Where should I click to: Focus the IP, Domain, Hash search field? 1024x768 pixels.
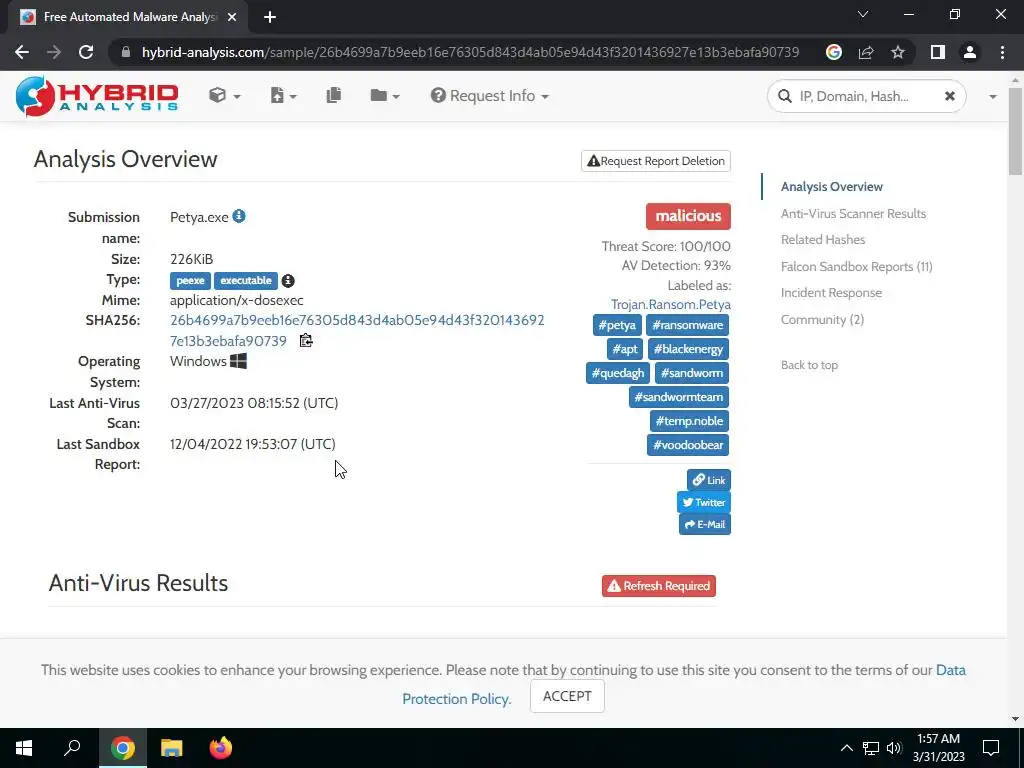[865, 97]
